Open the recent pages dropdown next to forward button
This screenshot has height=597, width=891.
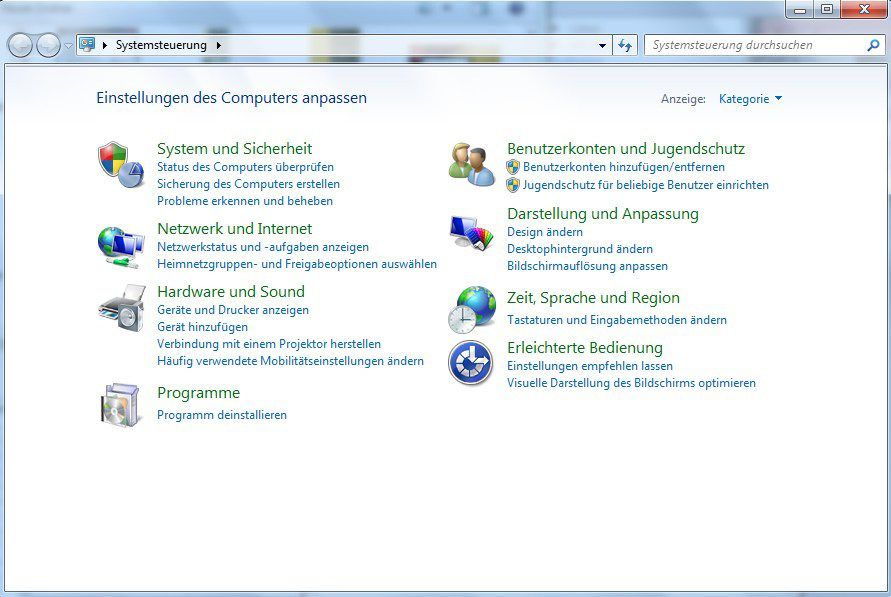[68, 46]
